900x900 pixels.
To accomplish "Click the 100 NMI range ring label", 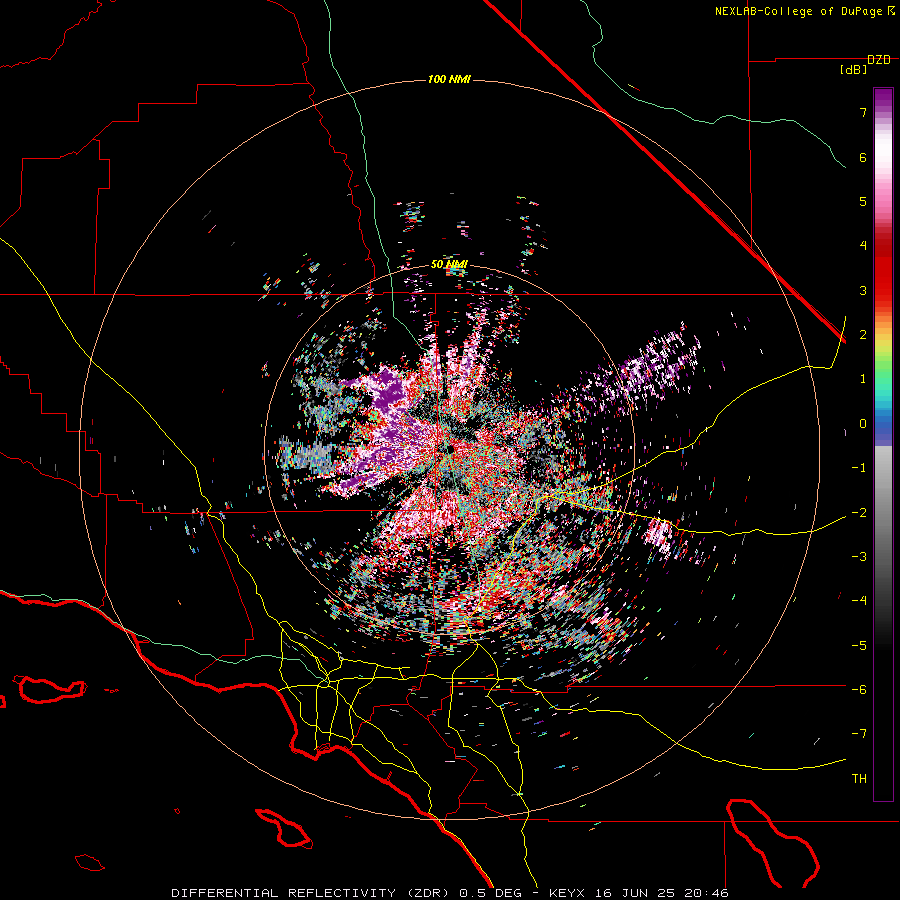I will [449, 79].
